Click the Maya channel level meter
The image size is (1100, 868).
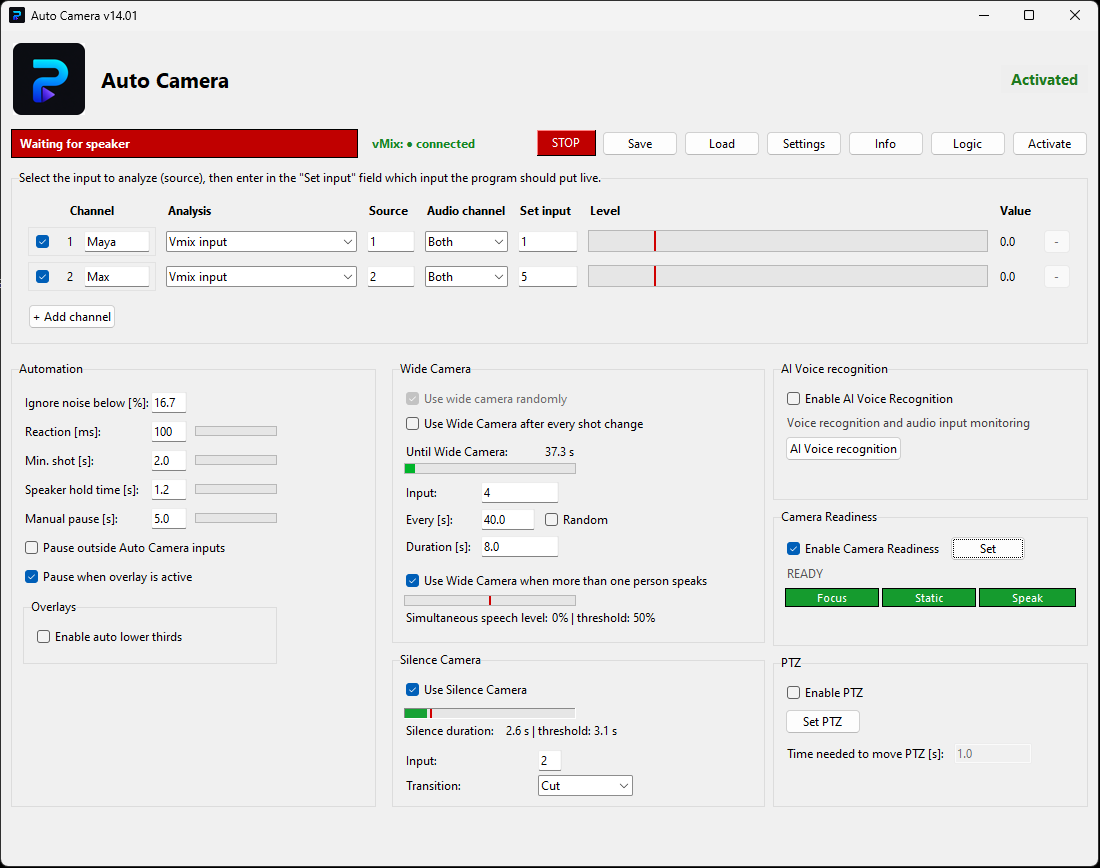tap(788, 241)
